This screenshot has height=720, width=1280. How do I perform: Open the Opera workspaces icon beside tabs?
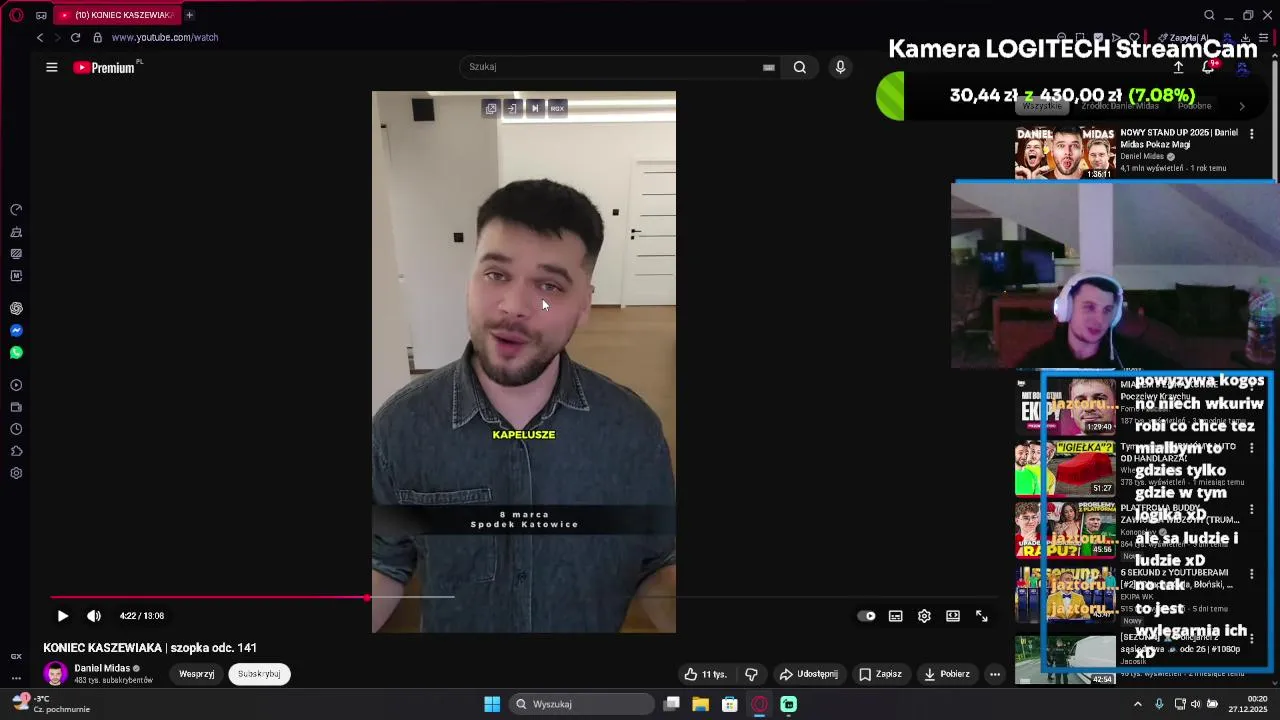click(x=41, y=15)
